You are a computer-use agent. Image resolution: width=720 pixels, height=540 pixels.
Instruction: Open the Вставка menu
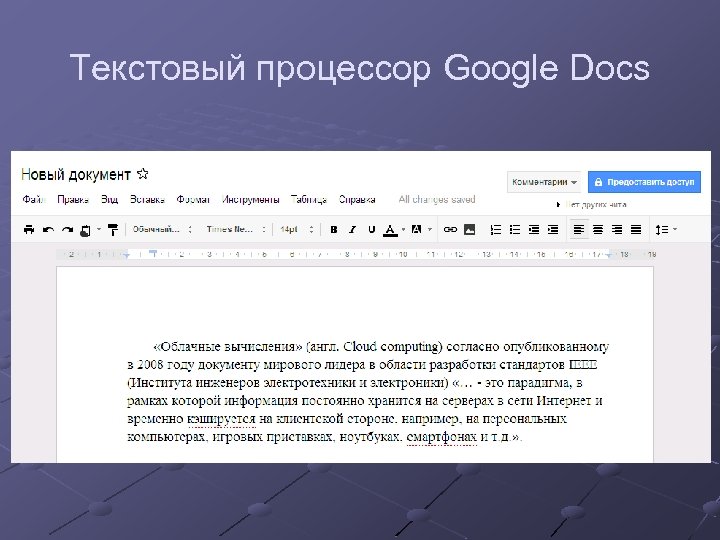click(147, 199)
